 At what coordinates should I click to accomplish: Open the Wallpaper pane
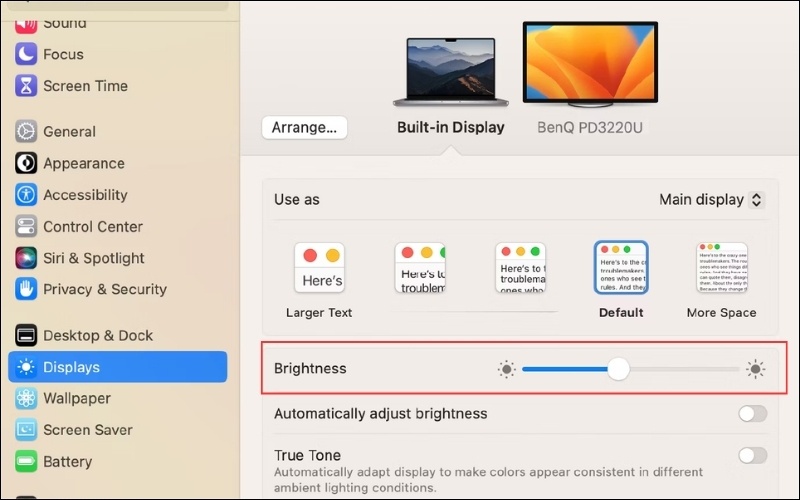pos(117,398)
